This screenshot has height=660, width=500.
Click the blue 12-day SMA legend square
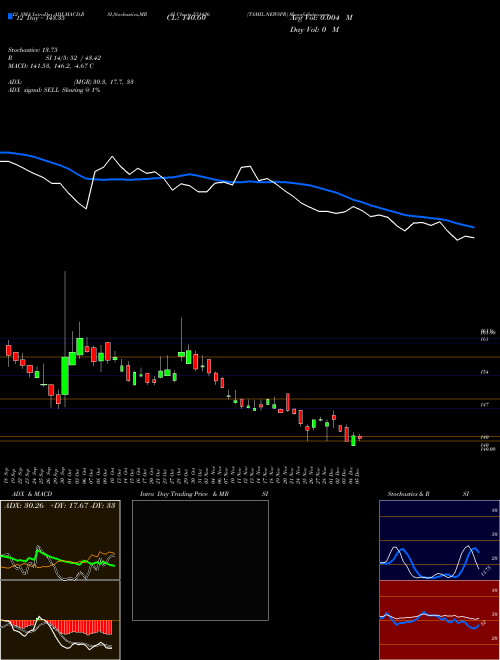[11, 16]
